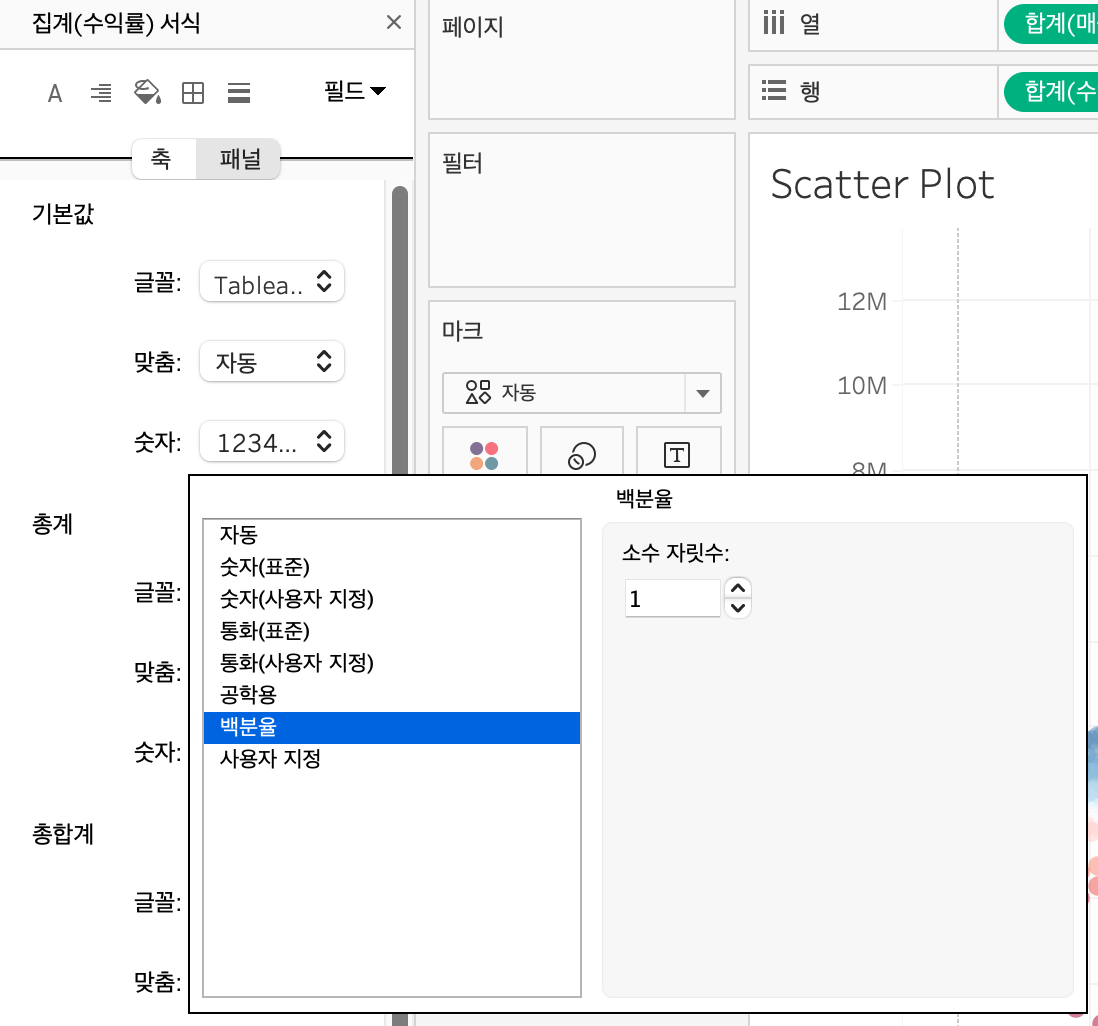1098x1026 pixels.
Task: Click the 12M axis label
Action: point(862,302)
